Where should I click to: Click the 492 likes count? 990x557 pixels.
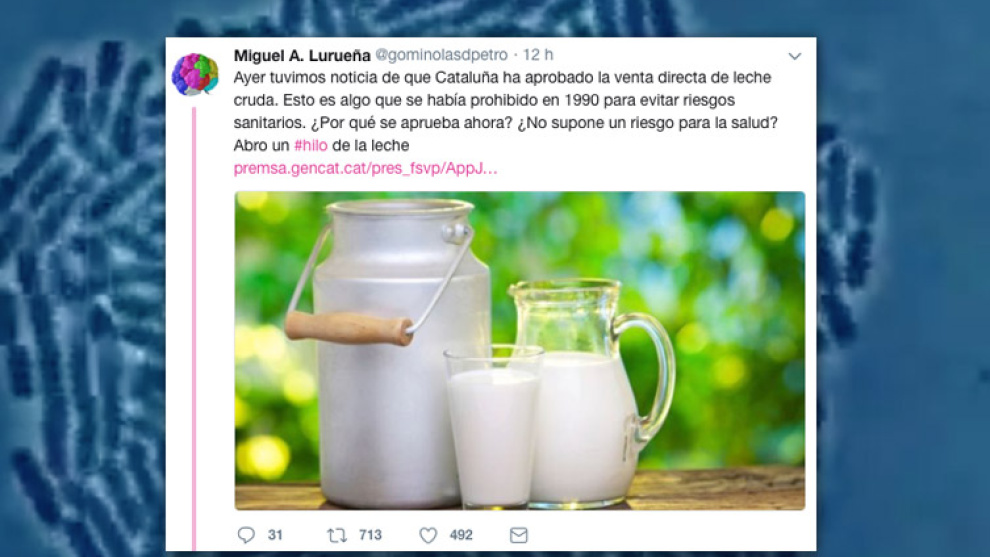coord(461,536)
